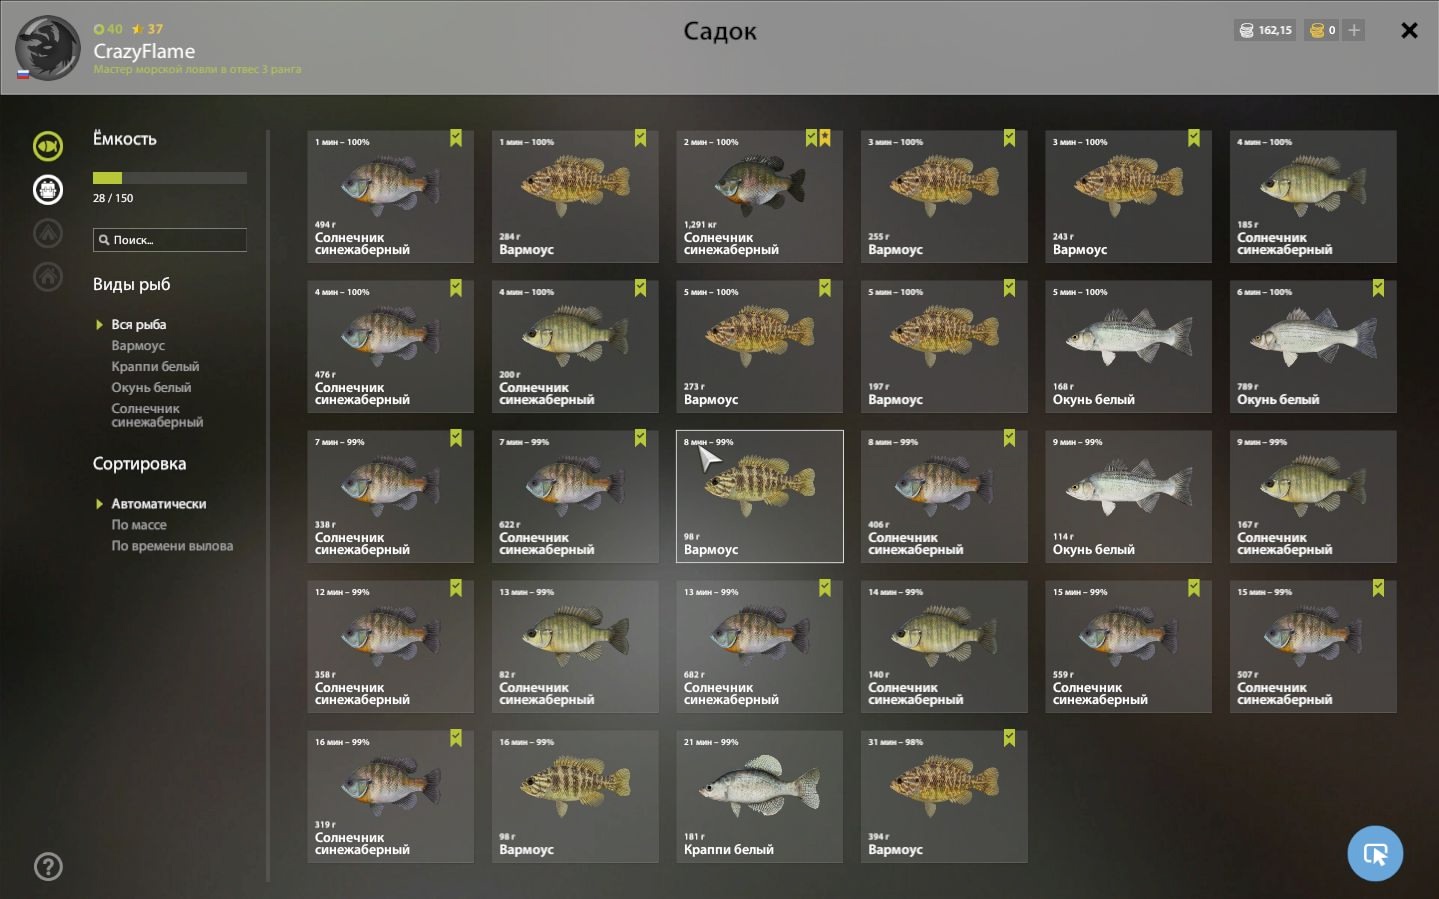Toggle bookmark on the 394 g Вармоус card
The width and height of the screenshot is (1439, 899).
[1009, 738]
